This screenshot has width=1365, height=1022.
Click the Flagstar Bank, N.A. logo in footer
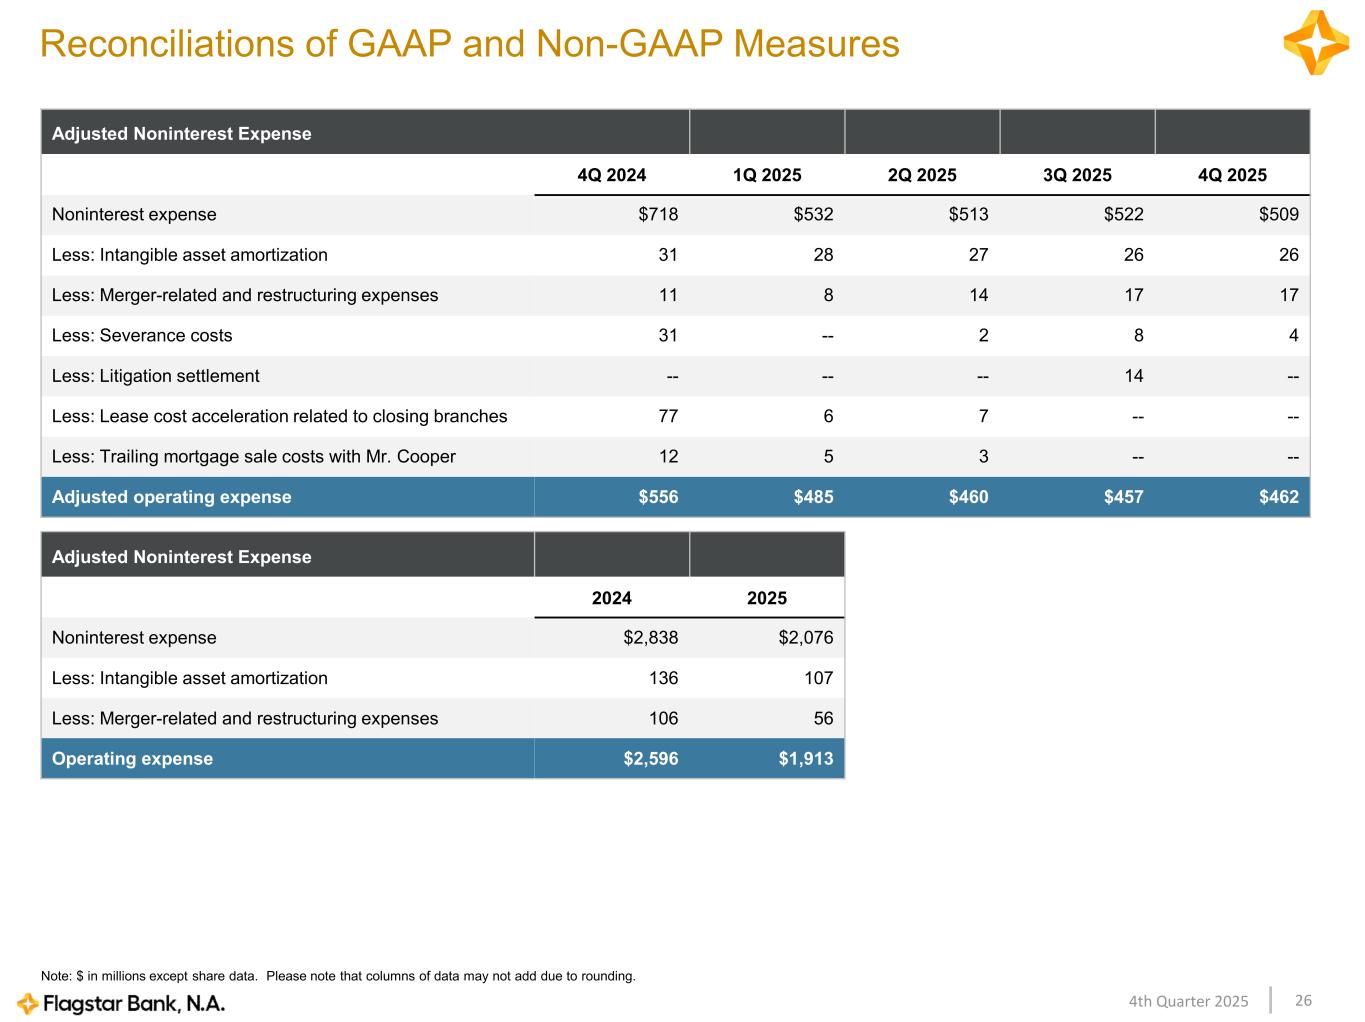(x=121, y=1003)
